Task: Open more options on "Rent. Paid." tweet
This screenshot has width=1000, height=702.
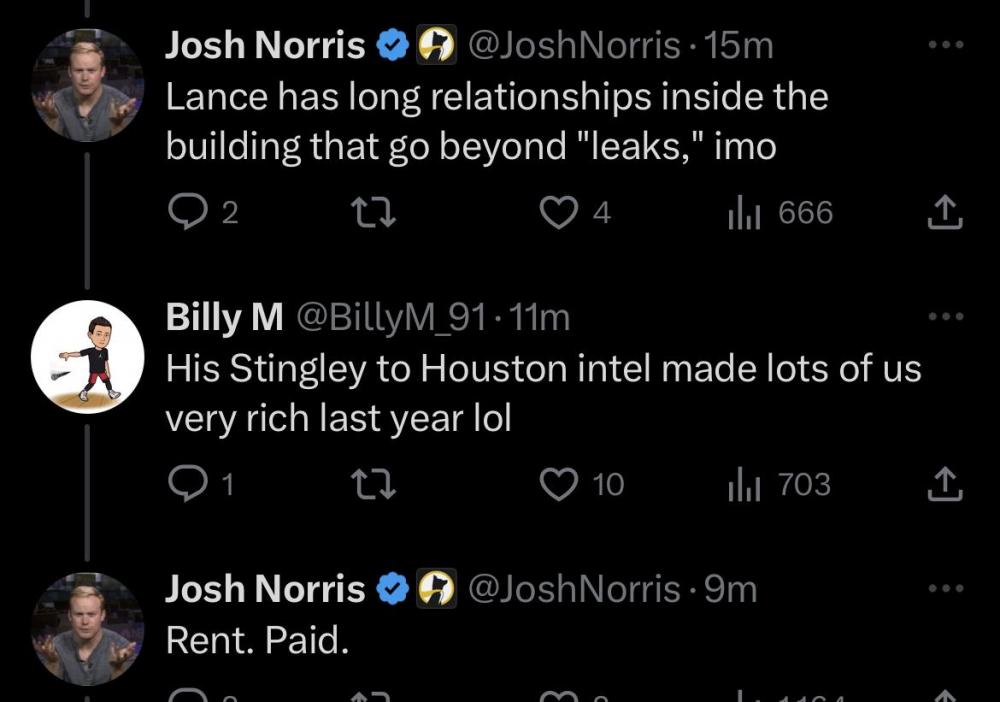Action: point(944,589)
